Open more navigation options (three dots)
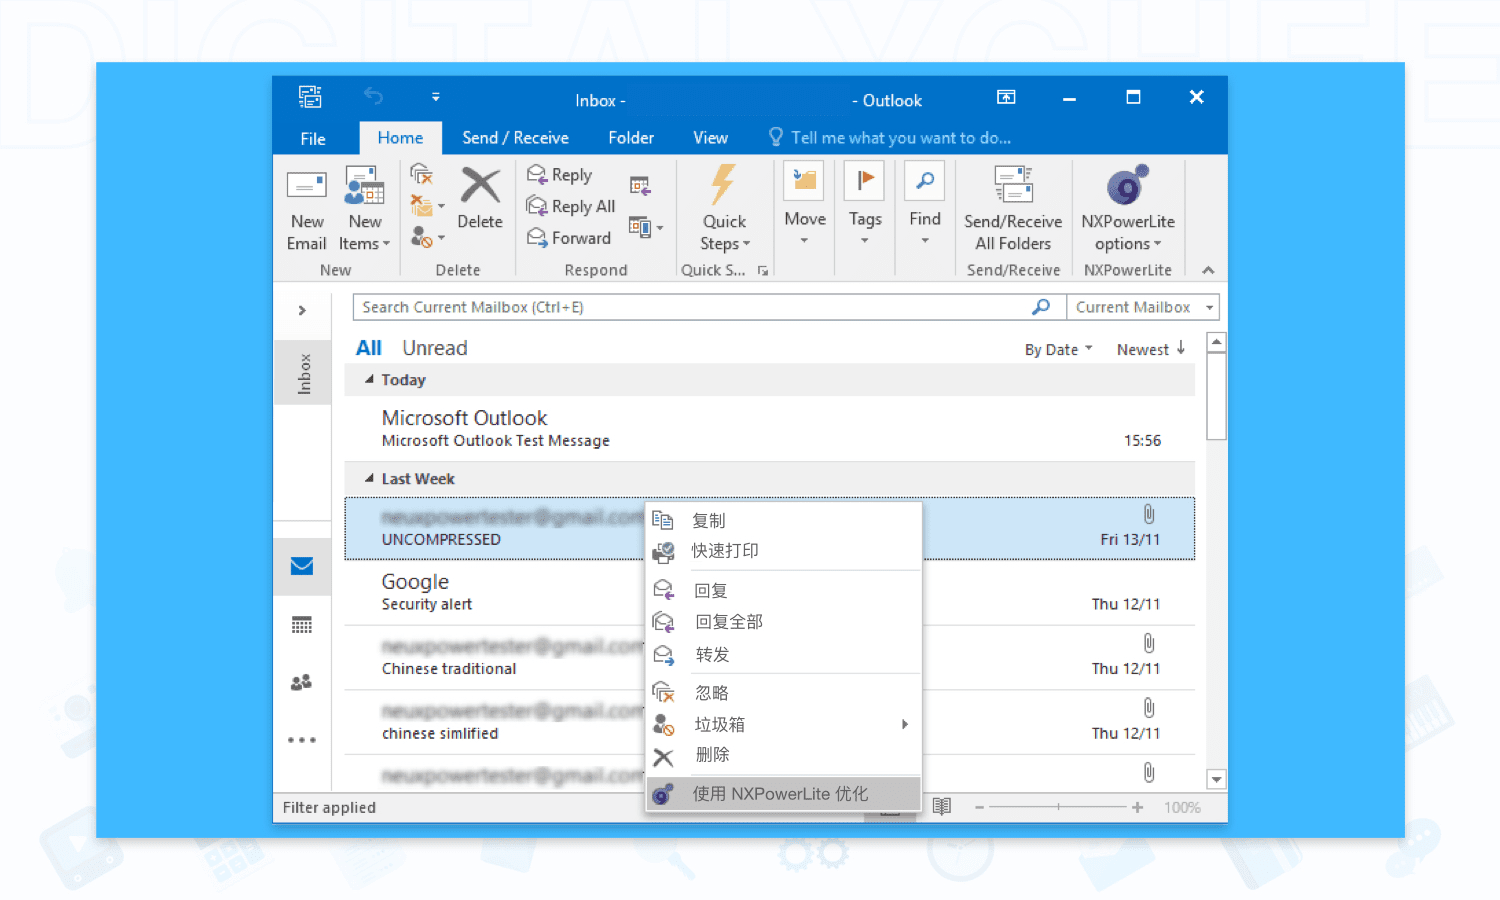1500x900 pixels. click(x=302, y=740)
